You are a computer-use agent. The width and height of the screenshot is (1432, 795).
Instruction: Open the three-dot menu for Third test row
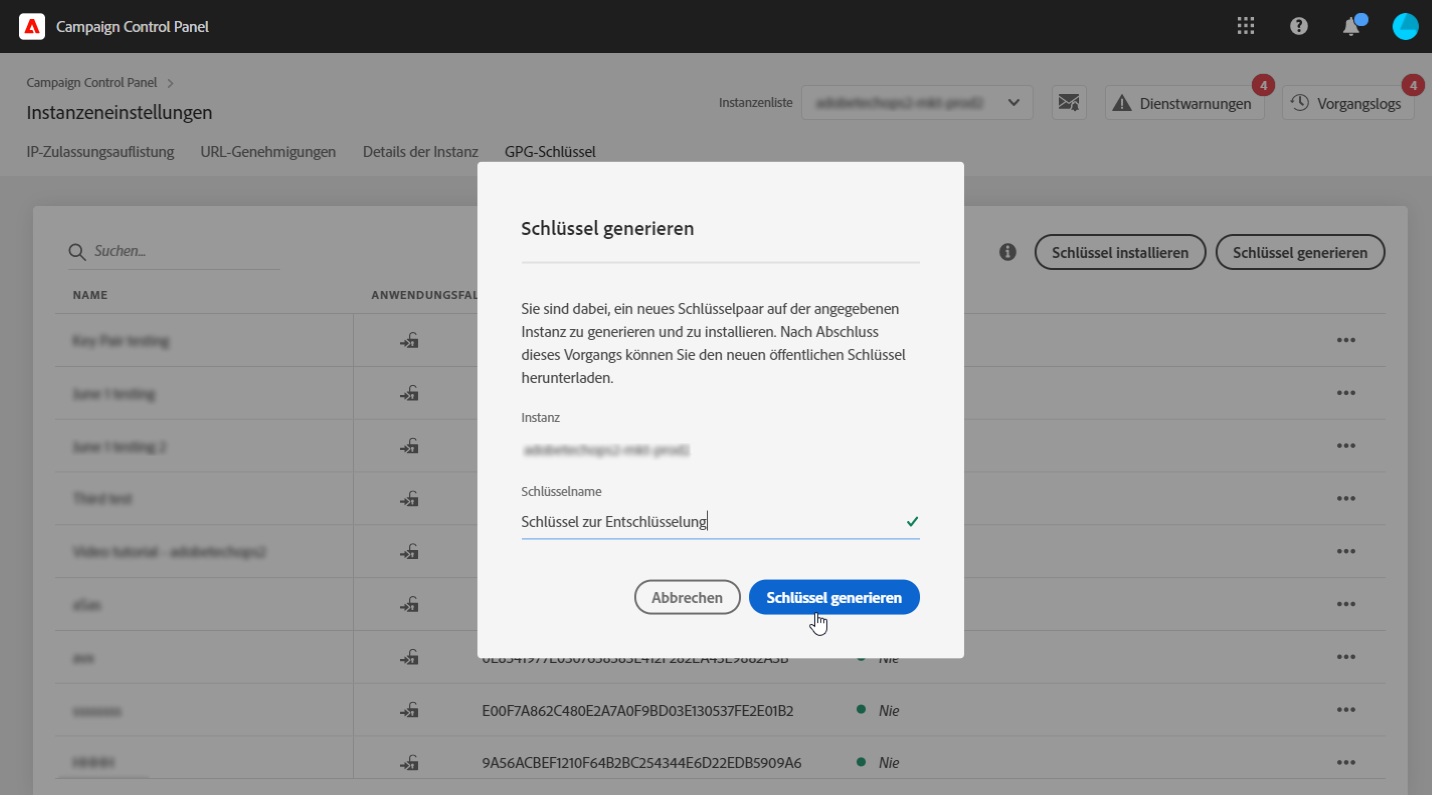[x=1346, y=498]
